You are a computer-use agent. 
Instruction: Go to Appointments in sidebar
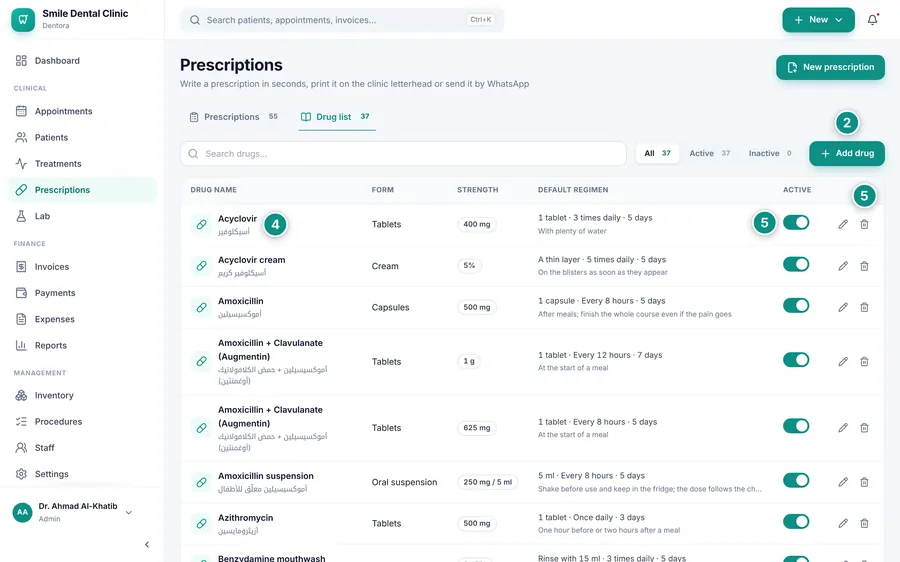click(x=82, y=111)
